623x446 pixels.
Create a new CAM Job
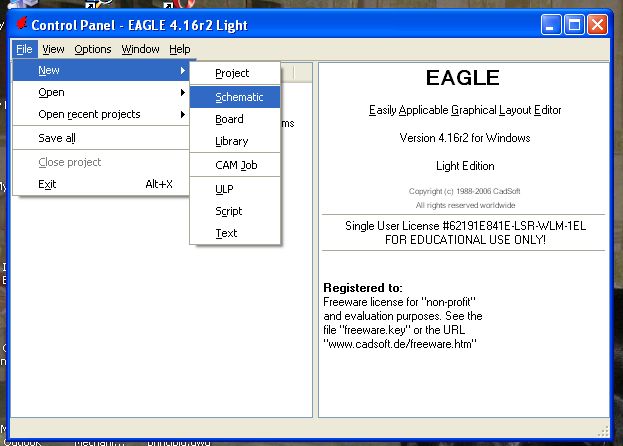[235, 165]
